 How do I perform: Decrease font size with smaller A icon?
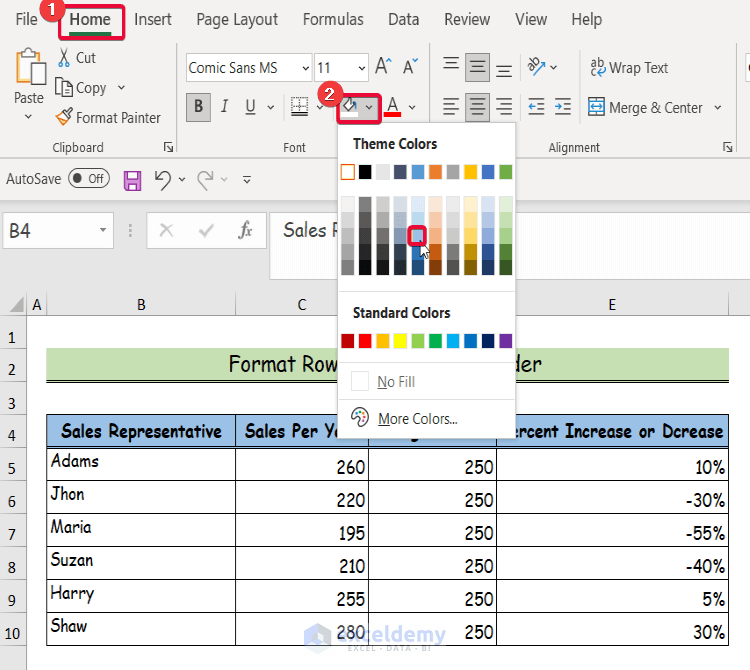coord(410,66)
